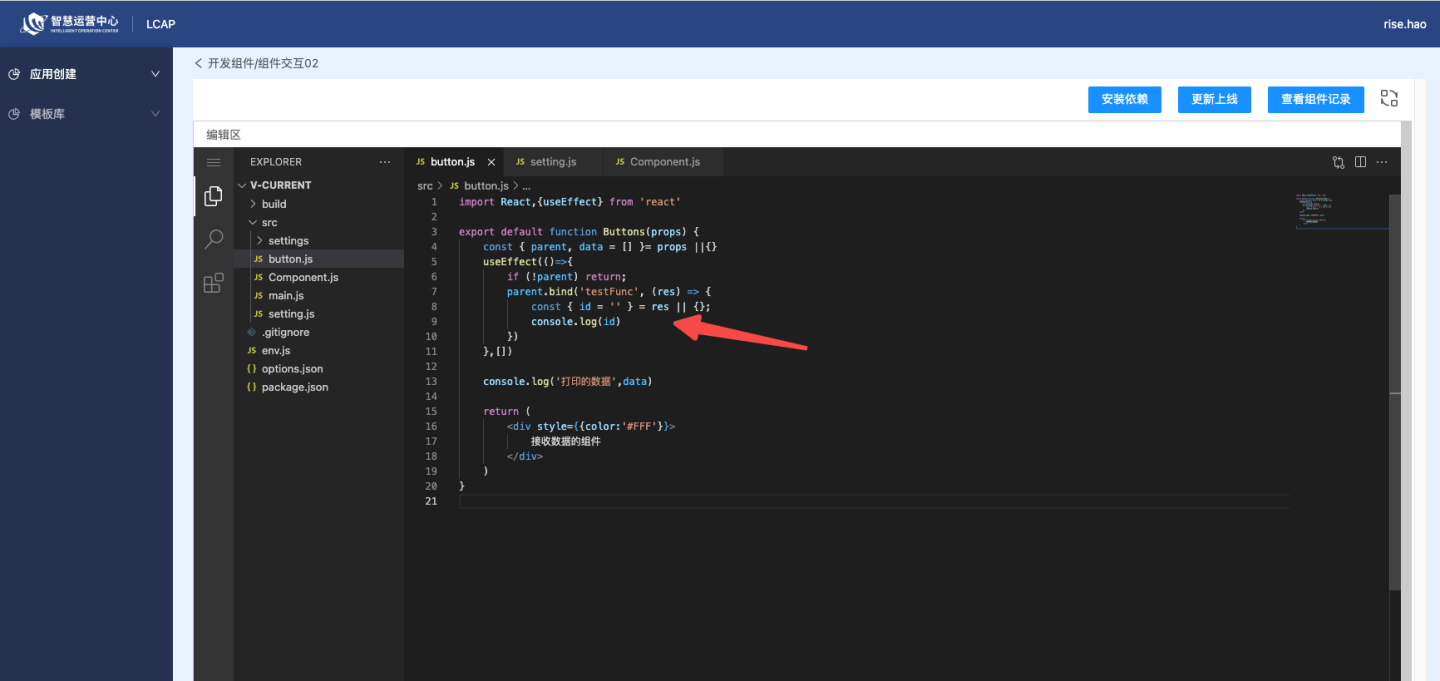Click the parent.bind('testFunc' code line
This screenshot has height=681, width=1440.
click(x=609, y=291)
